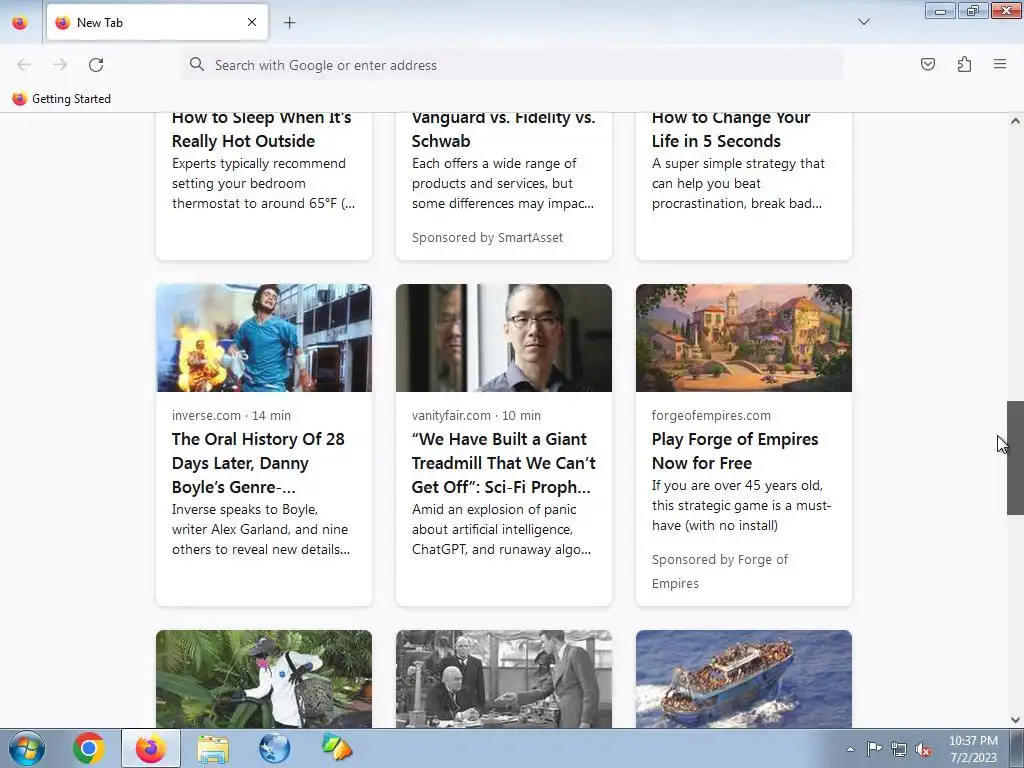Open the Giant Treadmill Sci-Fi article headline

point(504,463)
